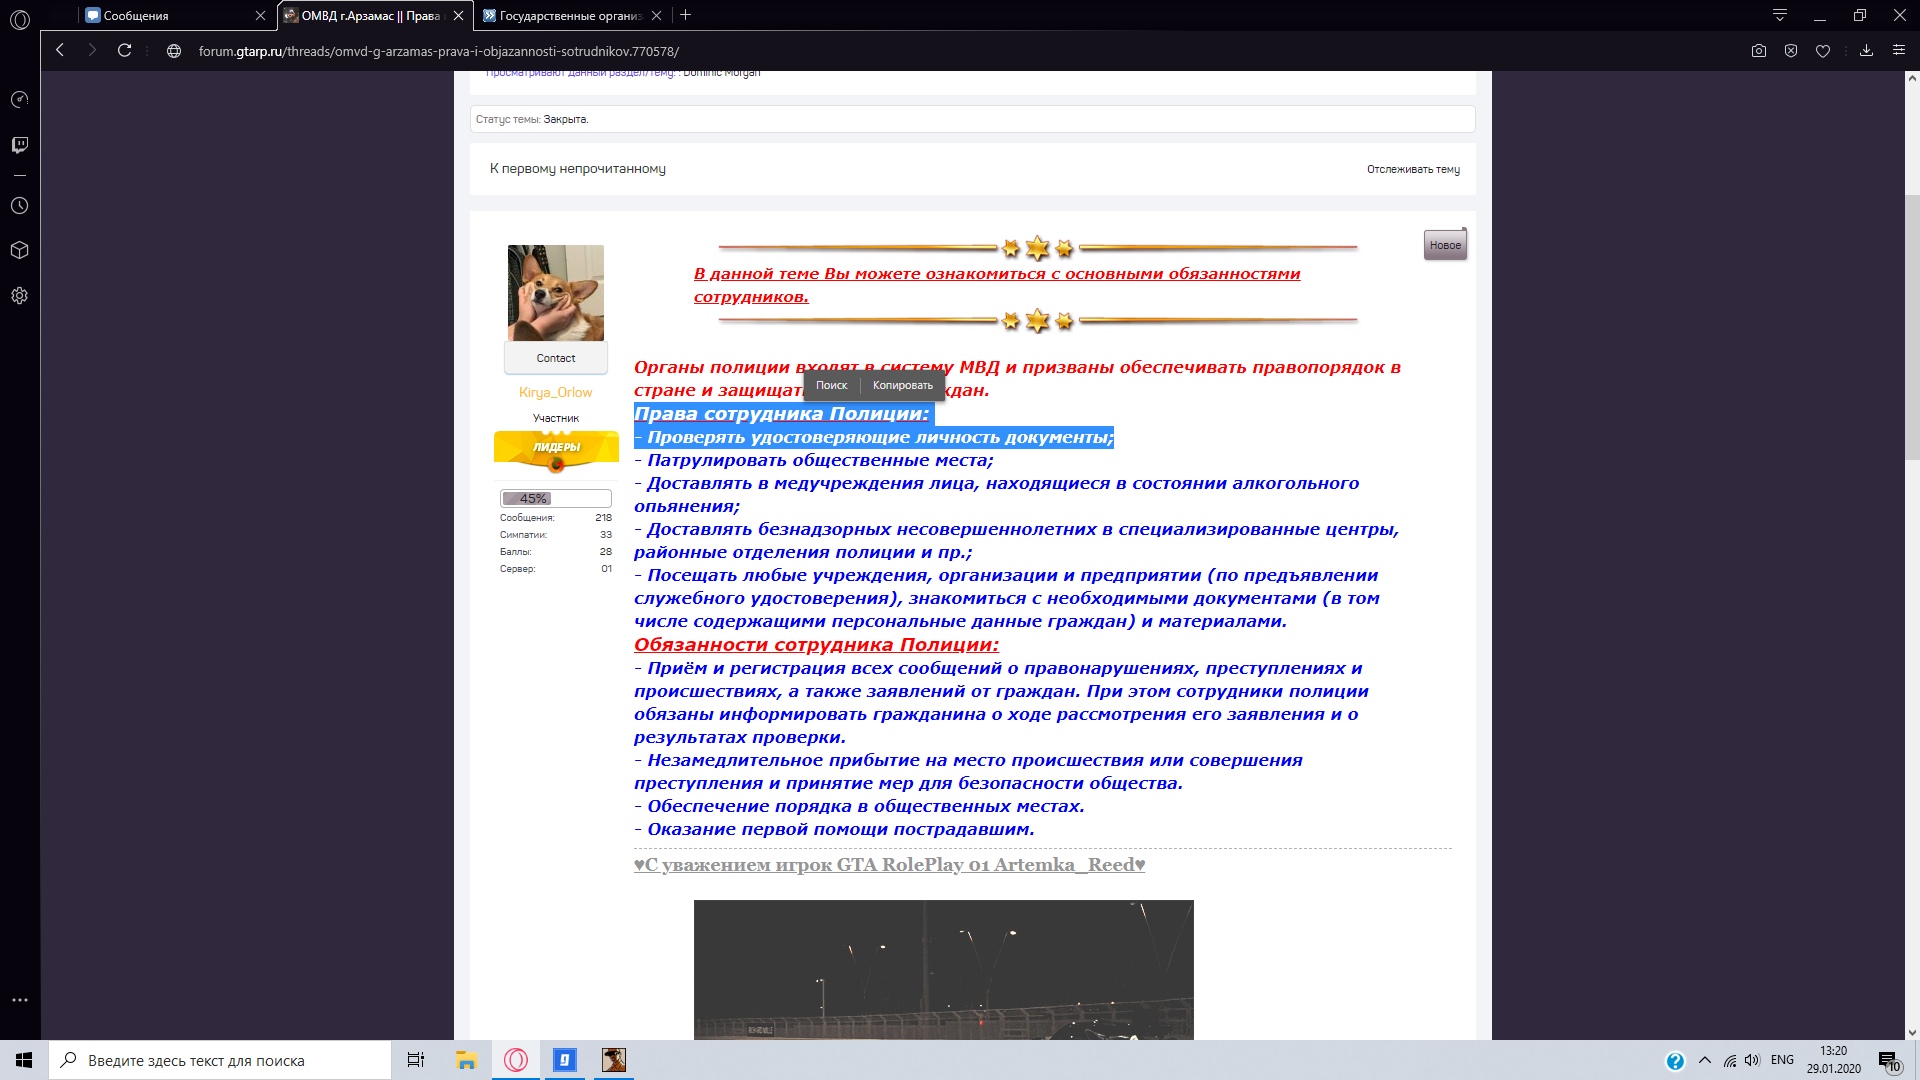Open Settings gear icon in sidebar
The image size is (1920, 1080).
coord(20,296)
